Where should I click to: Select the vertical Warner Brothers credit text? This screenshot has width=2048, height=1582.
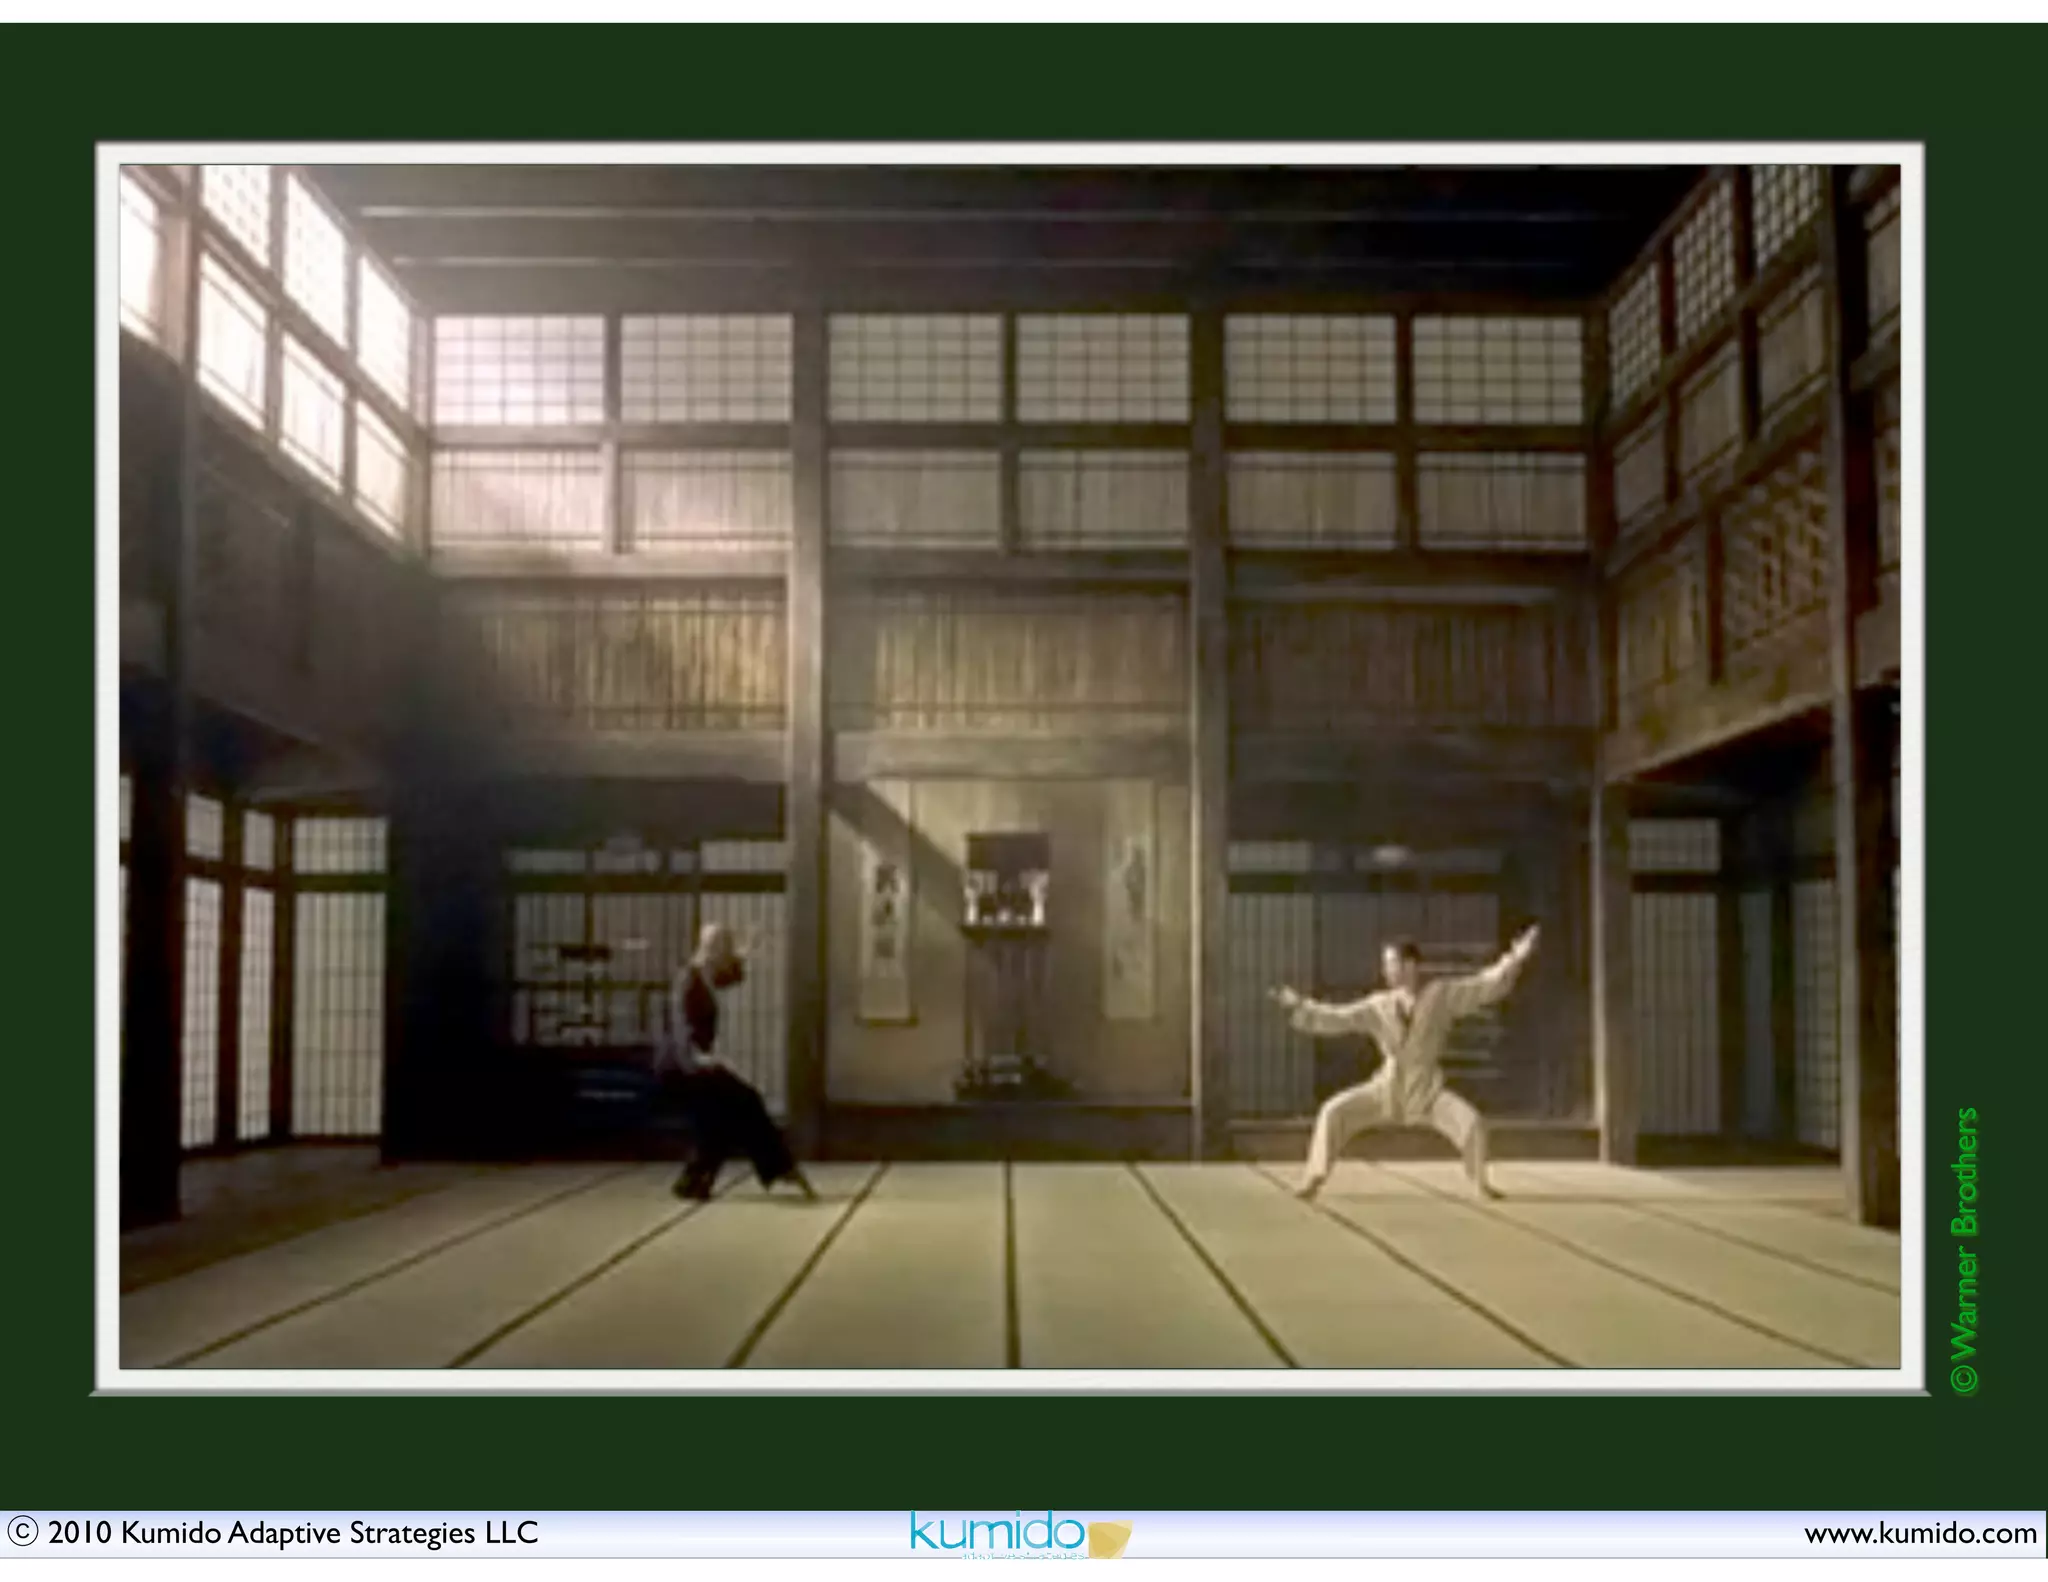[1964, 1249]
